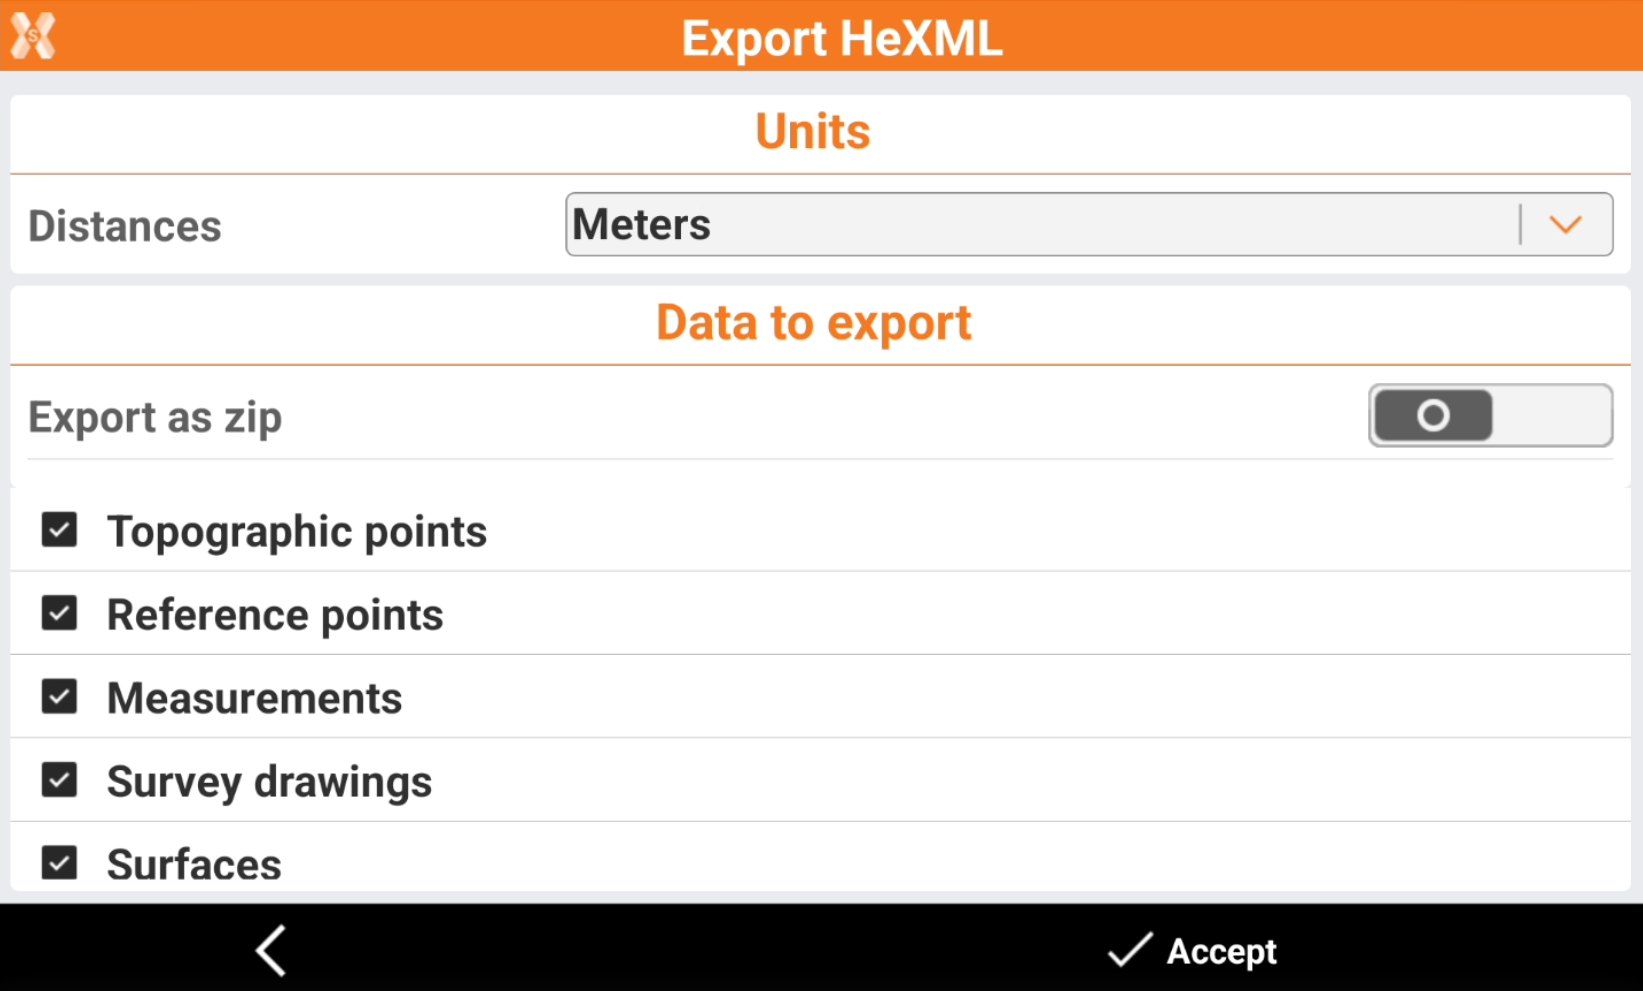Open the Distances dropdown arrow

click(x=1565, y=225)
